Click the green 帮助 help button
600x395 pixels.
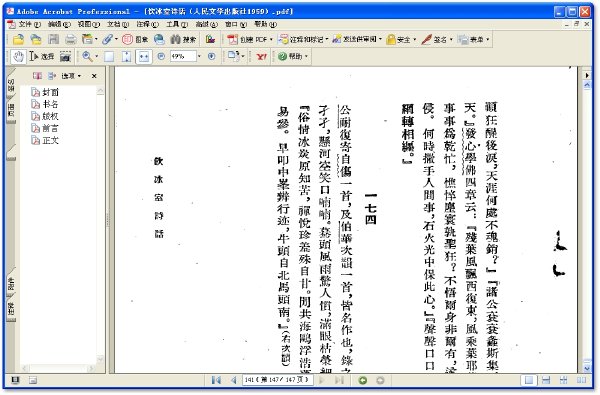293,56
